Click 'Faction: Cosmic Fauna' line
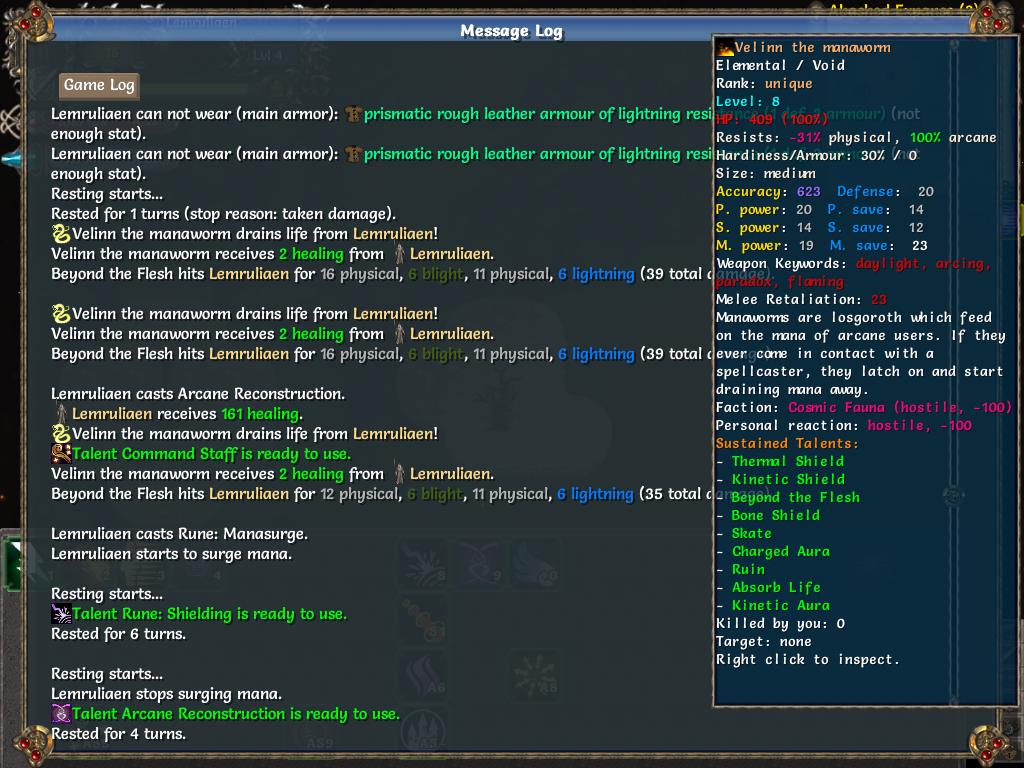1024x768 pixels. point(864,408)
